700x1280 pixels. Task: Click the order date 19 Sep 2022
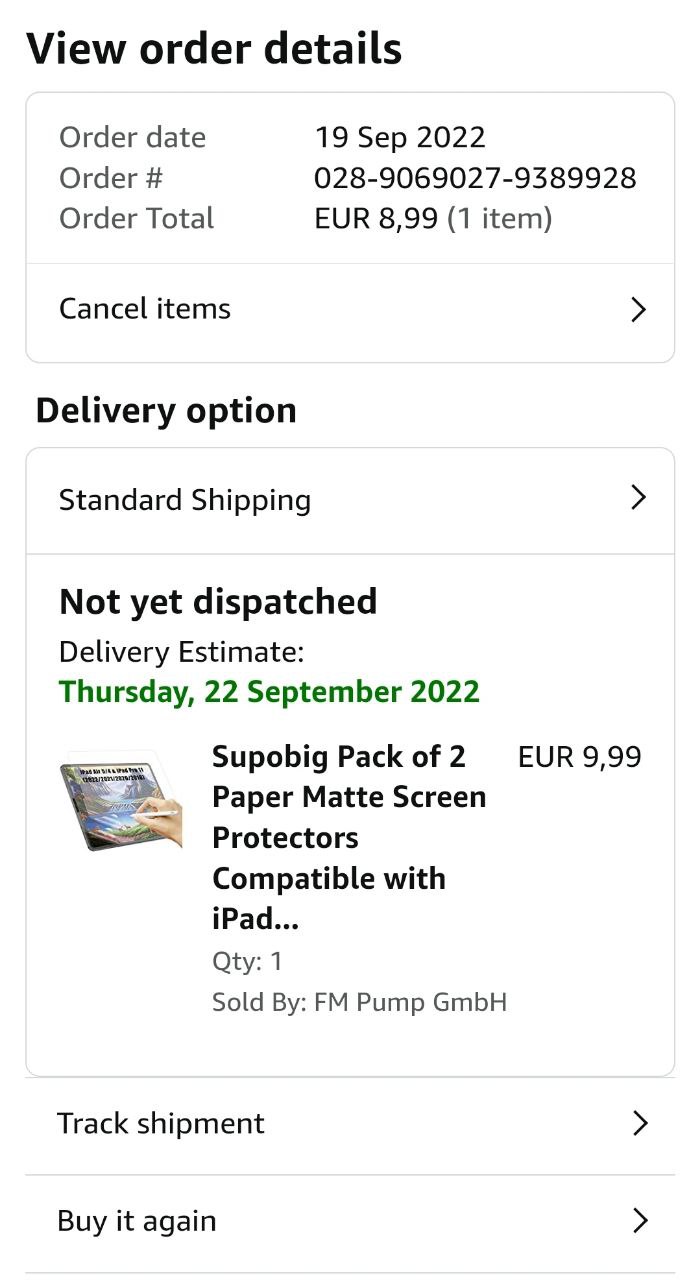click(400, 137)
